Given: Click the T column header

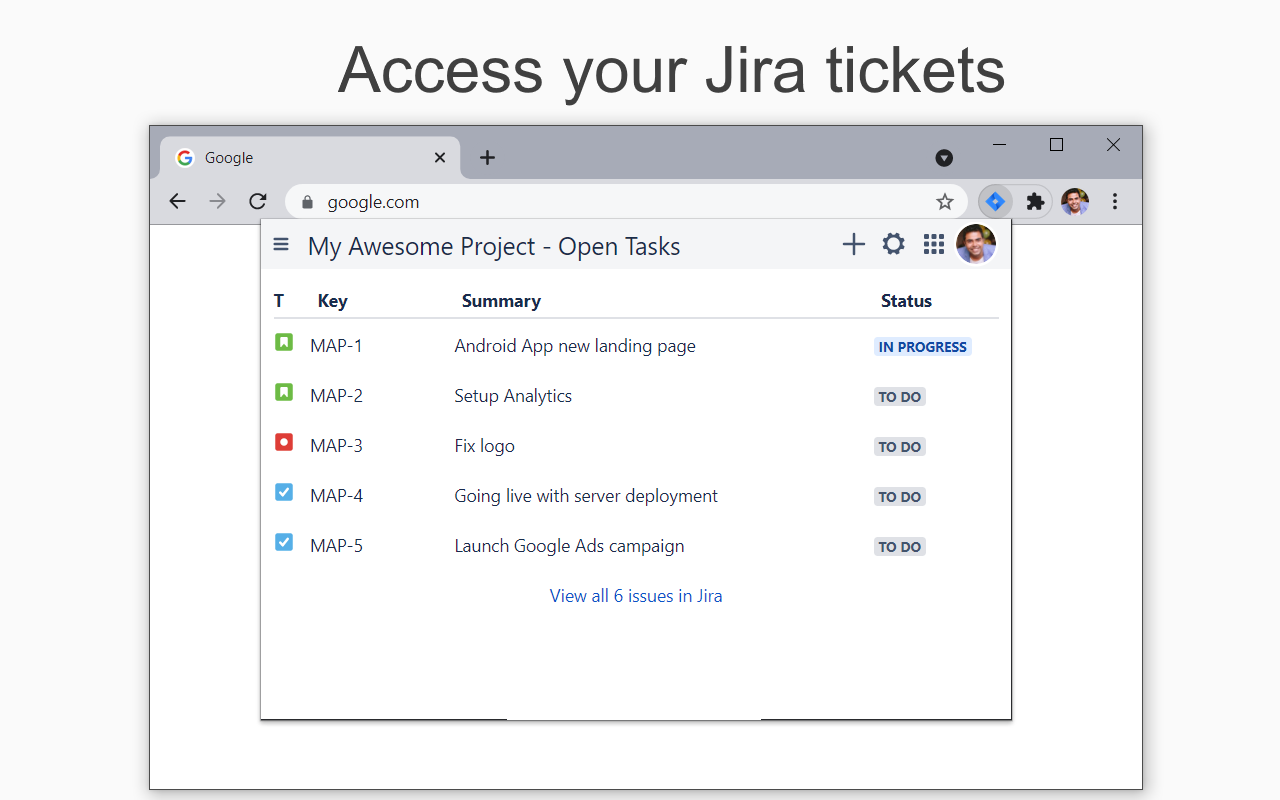Looking at the screenshot, I should point(279,301).
